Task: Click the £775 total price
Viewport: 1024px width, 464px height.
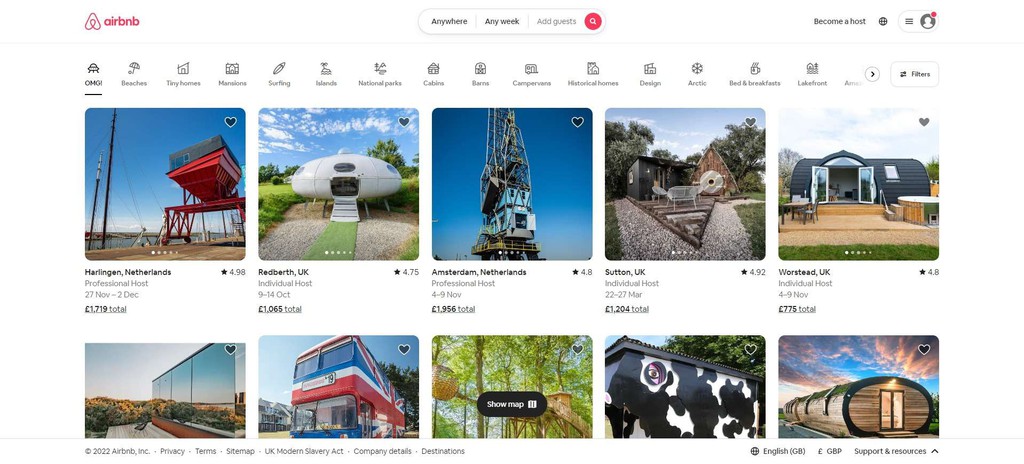Action: [797, 309]
